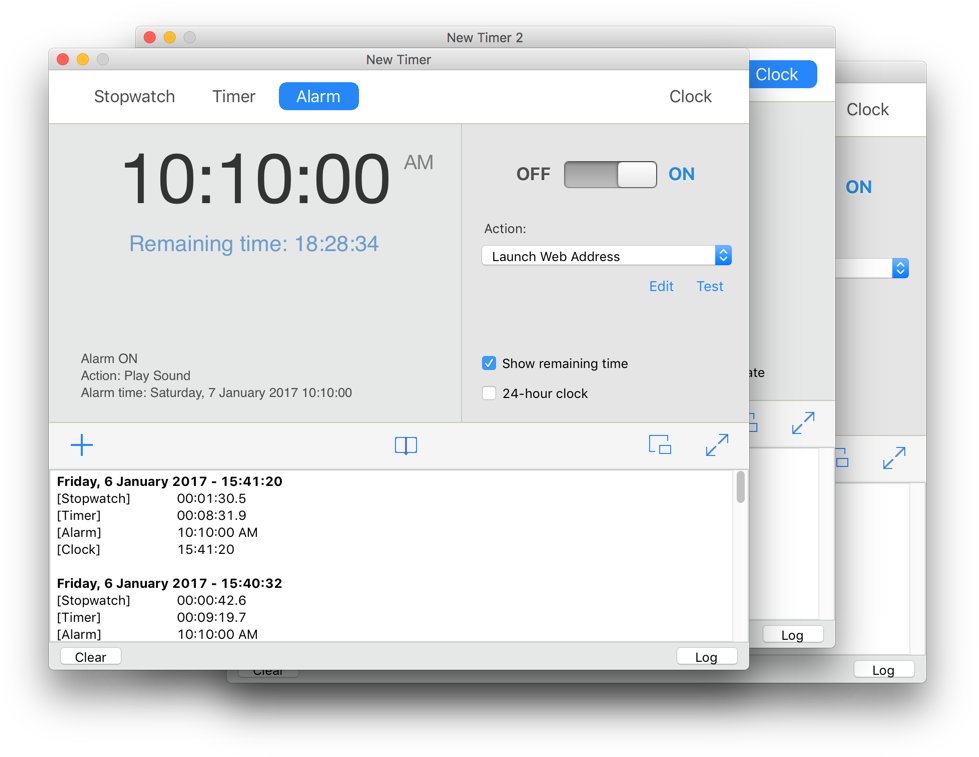Image resolution: width=979 pixels, height=757 pixels.
Task: Switch to the Clock tab in New Timer
Action: coord(690,96)
